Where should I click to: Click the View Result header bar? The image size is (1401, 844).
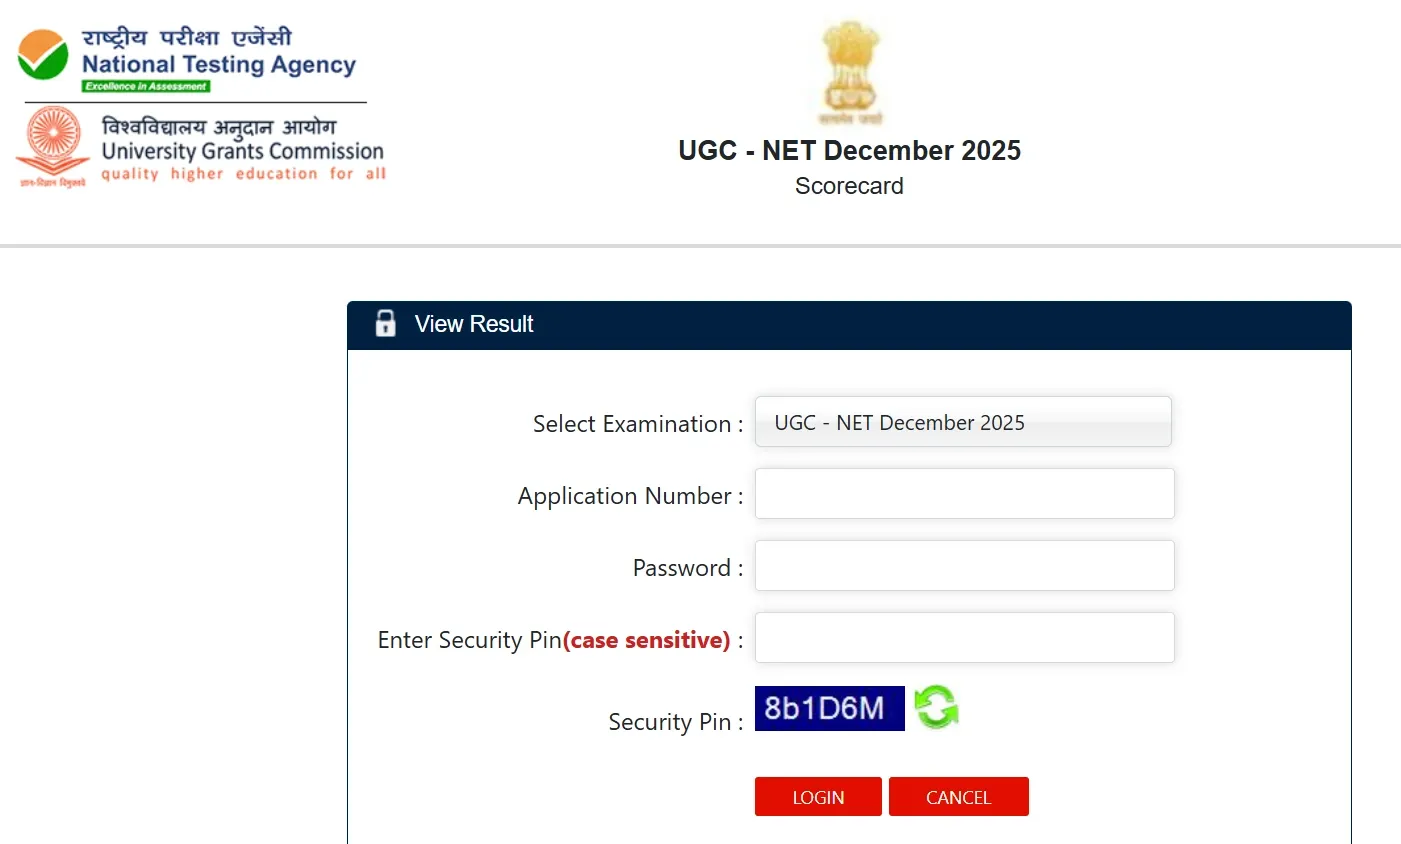tap(849, 323)
